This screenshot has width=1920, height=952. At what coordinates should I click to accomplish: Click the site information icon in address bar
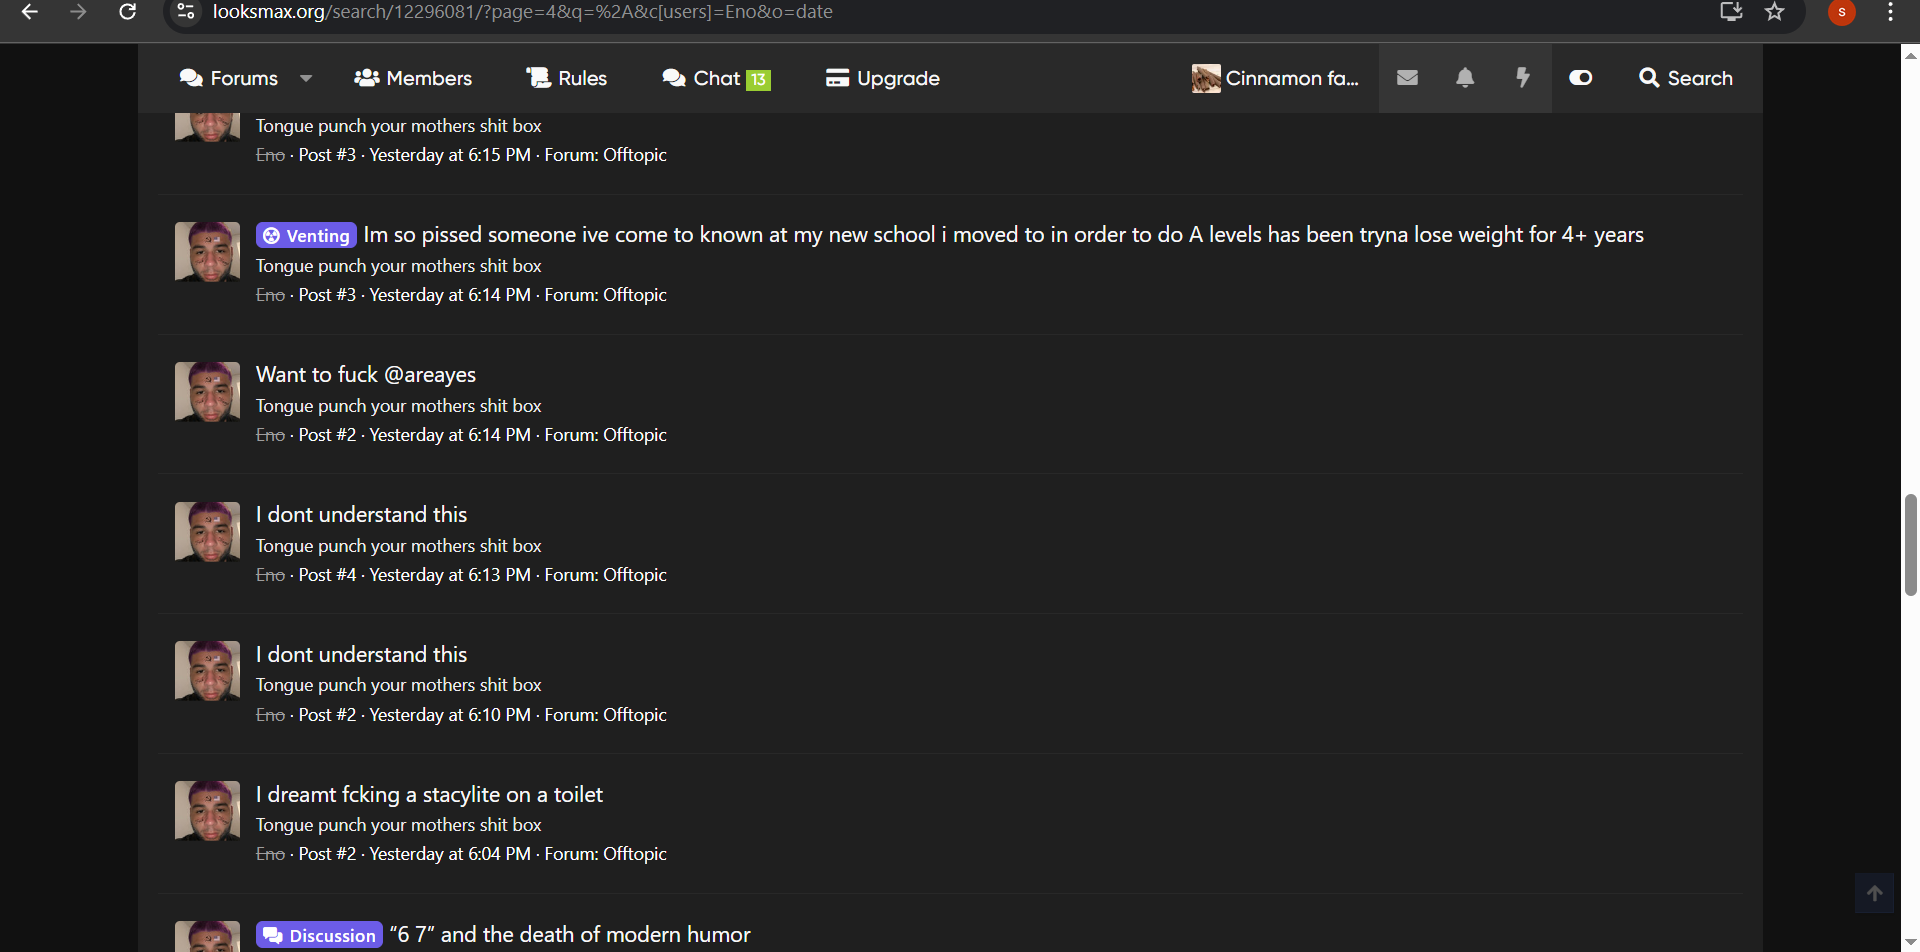click(186, 12)
